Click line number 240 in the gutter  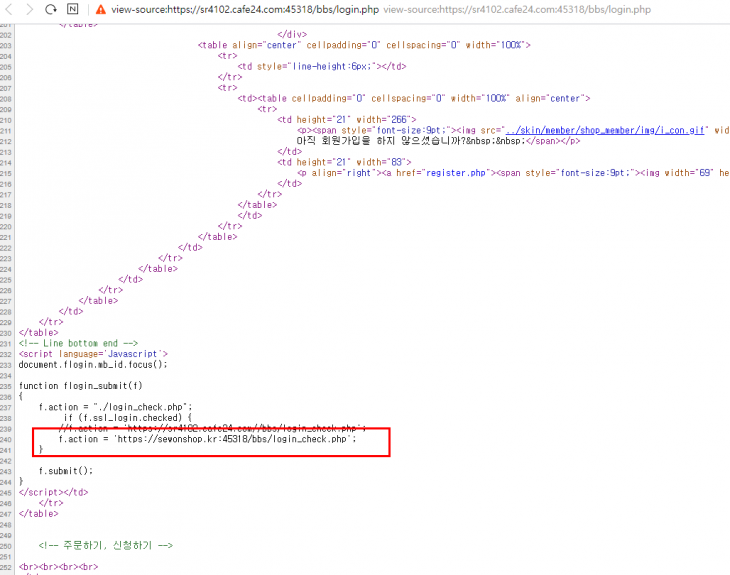[x=6, y=439]
